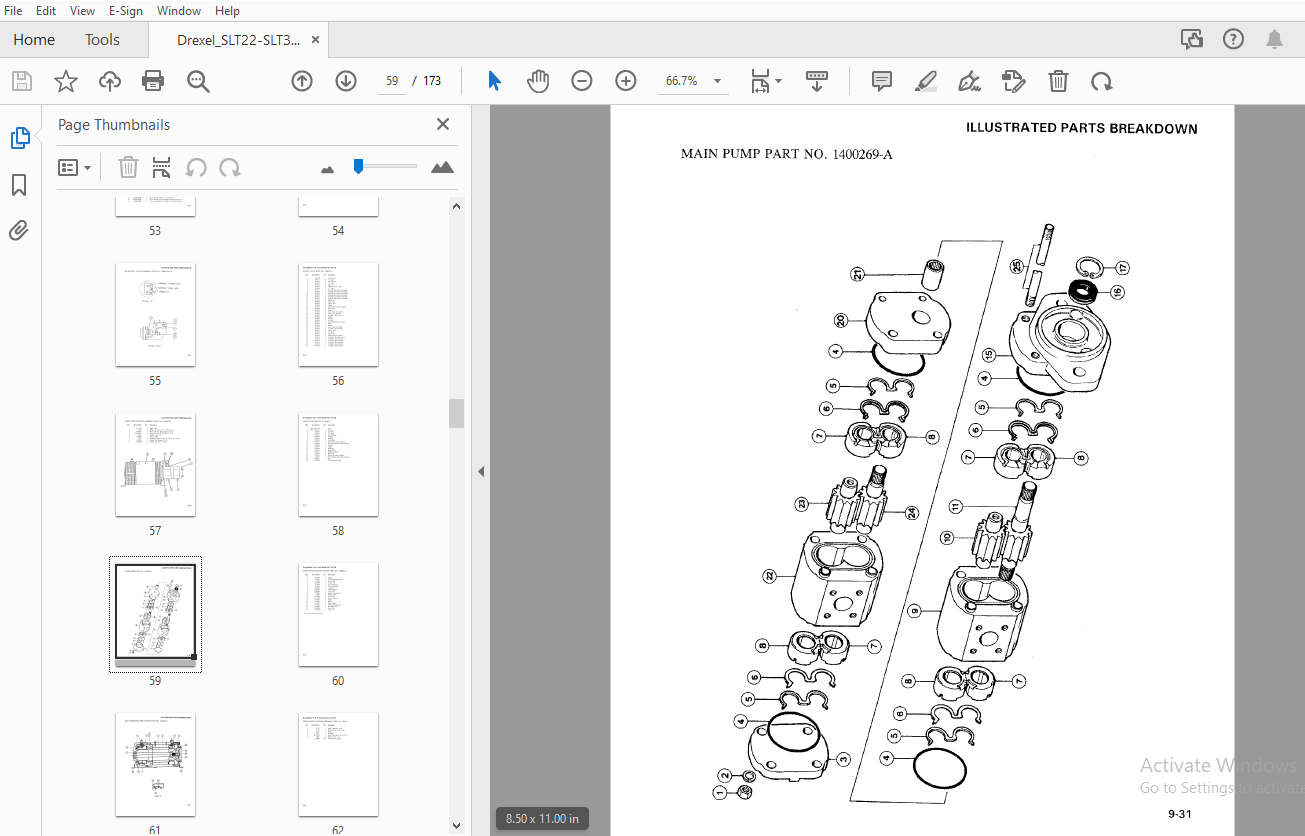Click the 8.50 x 11.00 in page size label
Screen dimensions: 1305x836
click(542, 818)
